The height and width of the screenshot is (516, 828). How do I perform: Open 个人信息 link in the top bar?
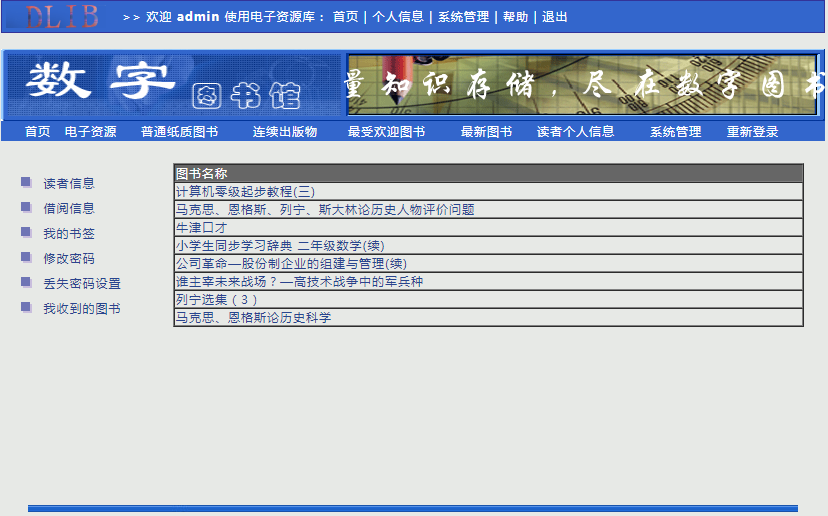[x=398, y=17]
